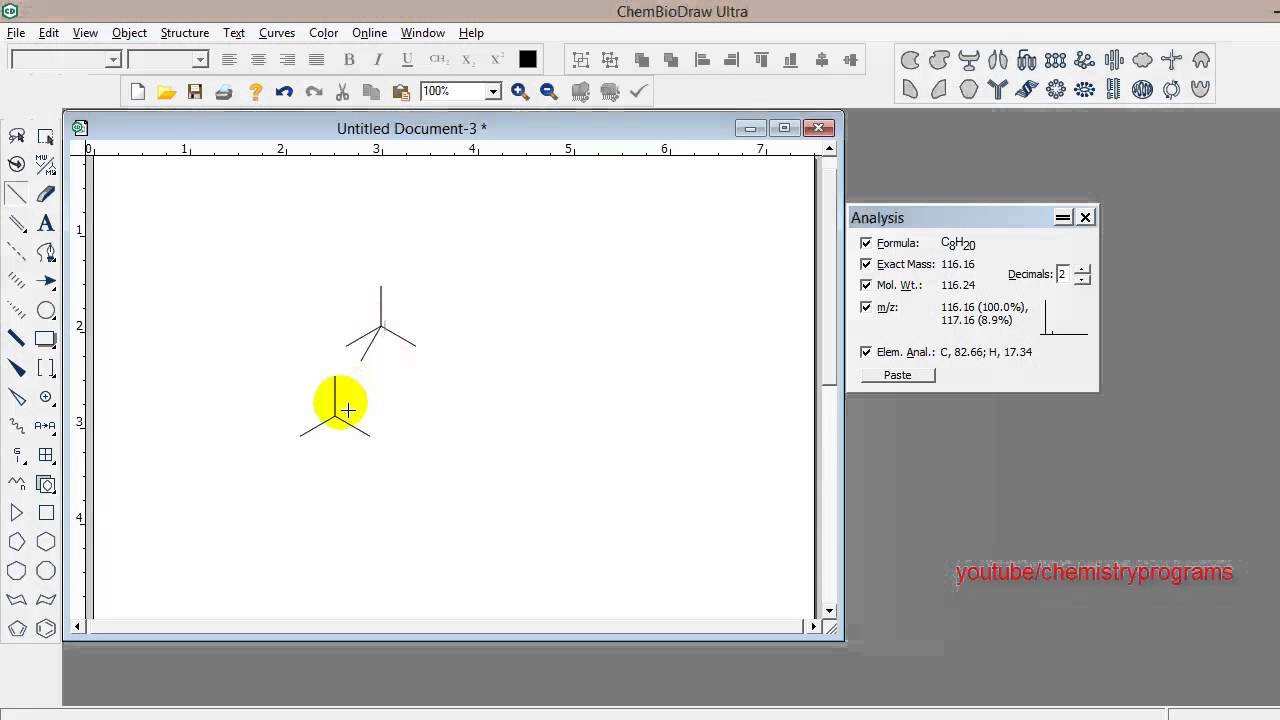The width and height of the screenshot is (1280, 720).
Task: Open the Structure menu
Action: 185,33
